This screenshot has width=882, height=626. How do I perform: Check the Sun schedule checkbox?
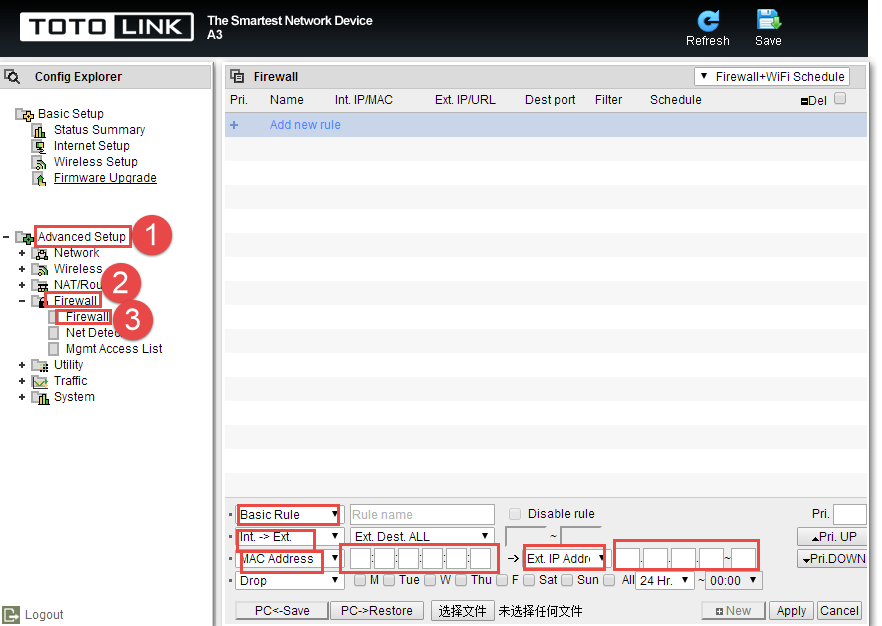point(567,580)
